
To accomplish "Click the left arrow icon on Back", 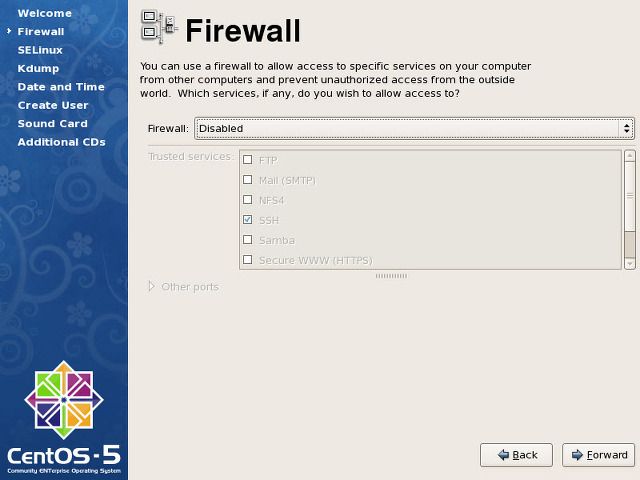I will point(503,455).
